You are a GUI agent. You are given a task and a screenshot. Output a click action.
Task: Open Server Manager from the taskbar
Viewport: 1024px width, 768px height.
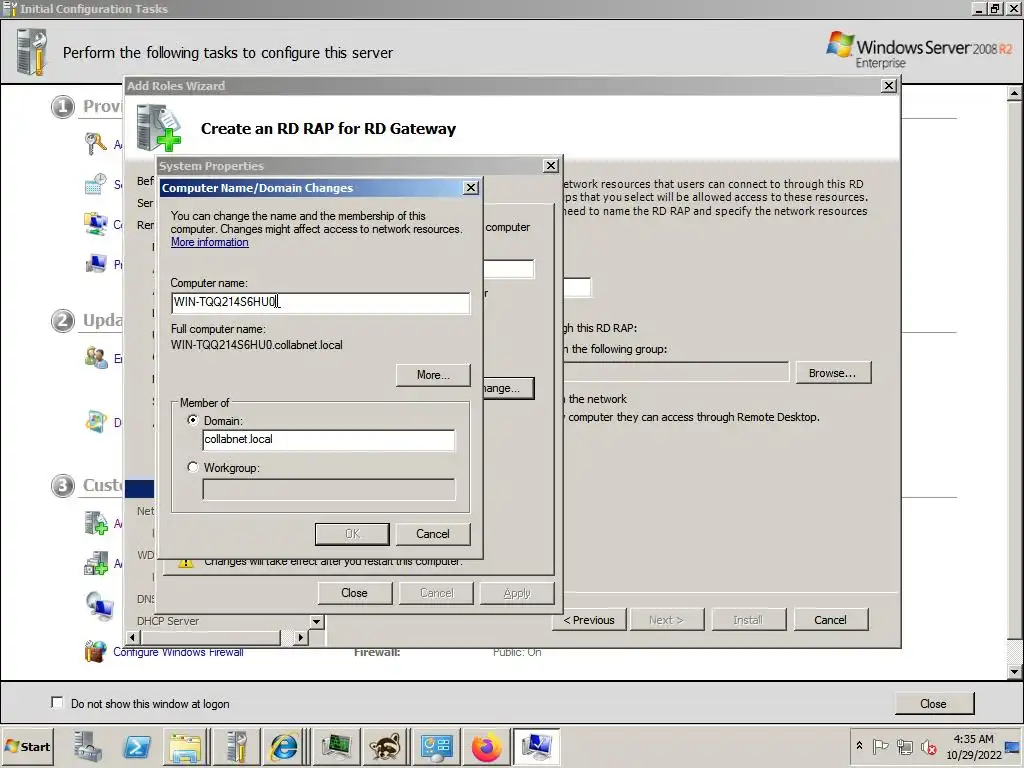[88, 746]
